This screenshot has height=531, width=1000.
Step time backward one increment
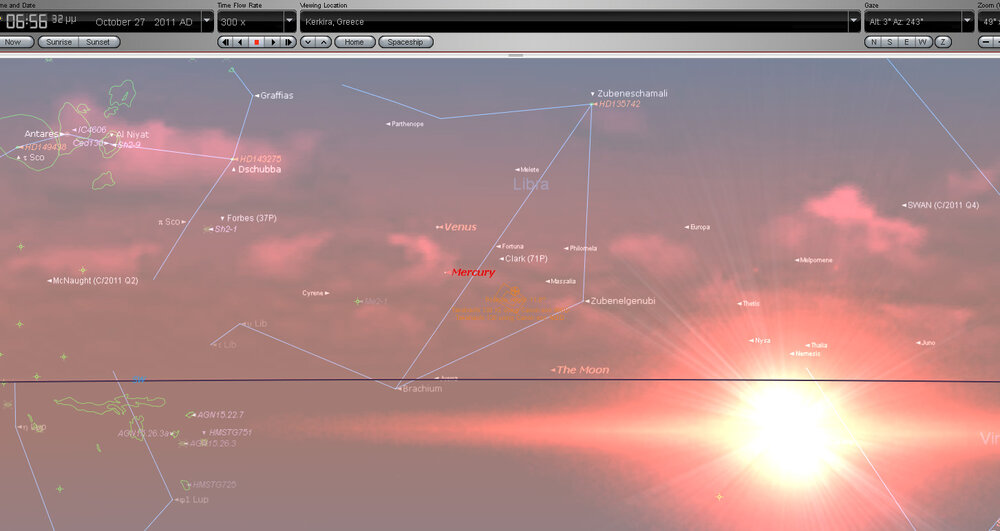[225, 42]
